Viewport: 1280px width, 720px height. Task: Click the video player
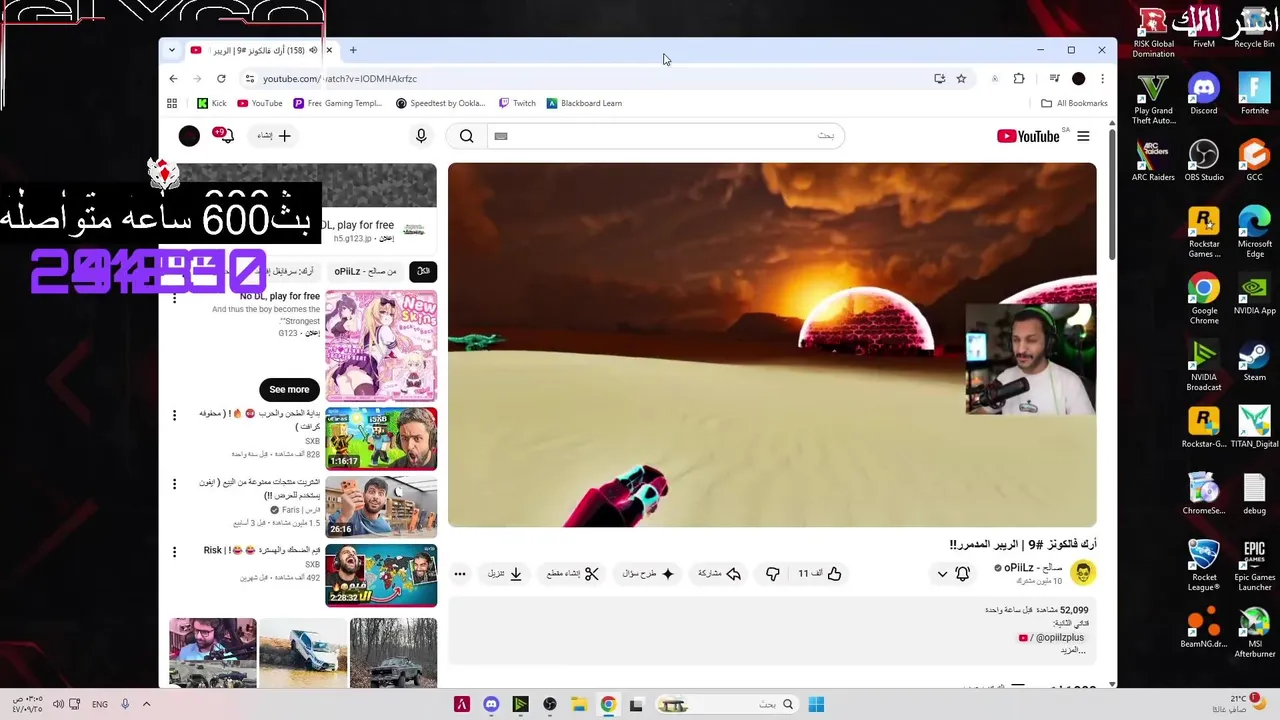click(x=772, y=345)
